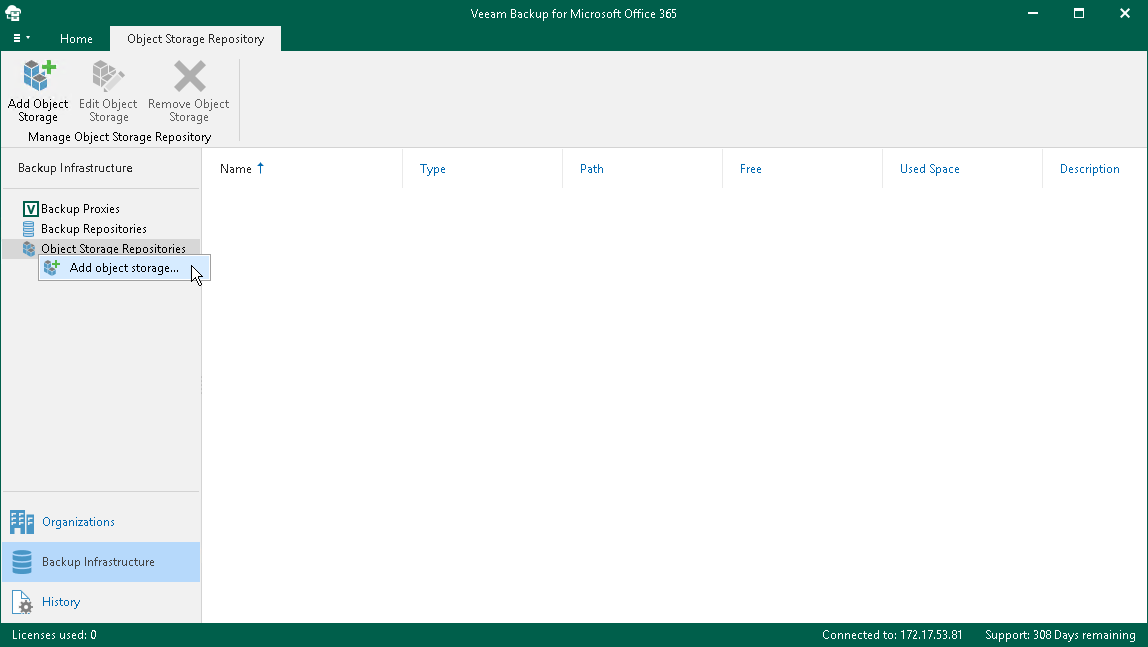Click the Edit Object Storage ribbon icon

click(108, 75)
